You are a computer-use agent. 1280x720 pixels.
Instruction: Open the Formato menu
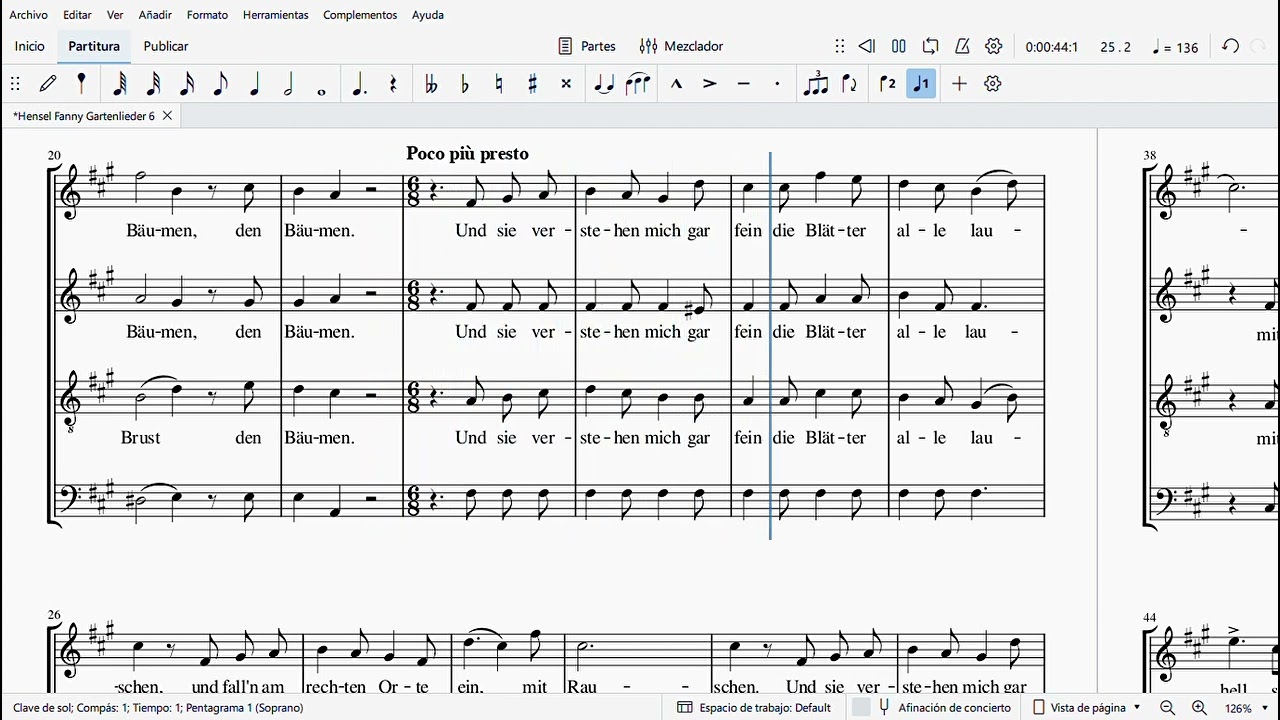pyautogui.click(x=207, y=15)
